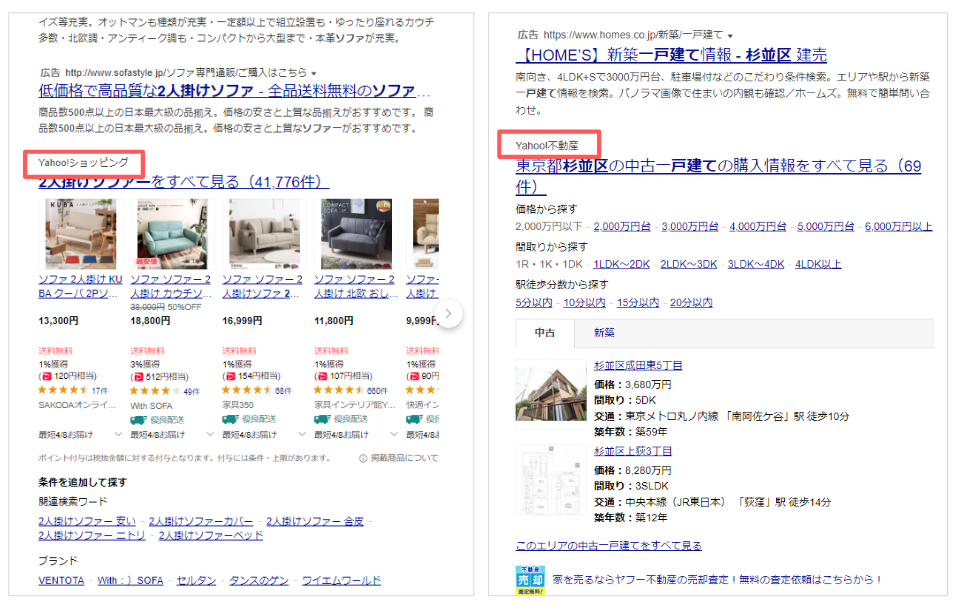This screenshot has width=958, height=611.
Task: Open the turquoise sofa product thumbnail
Action: point(172,234)
